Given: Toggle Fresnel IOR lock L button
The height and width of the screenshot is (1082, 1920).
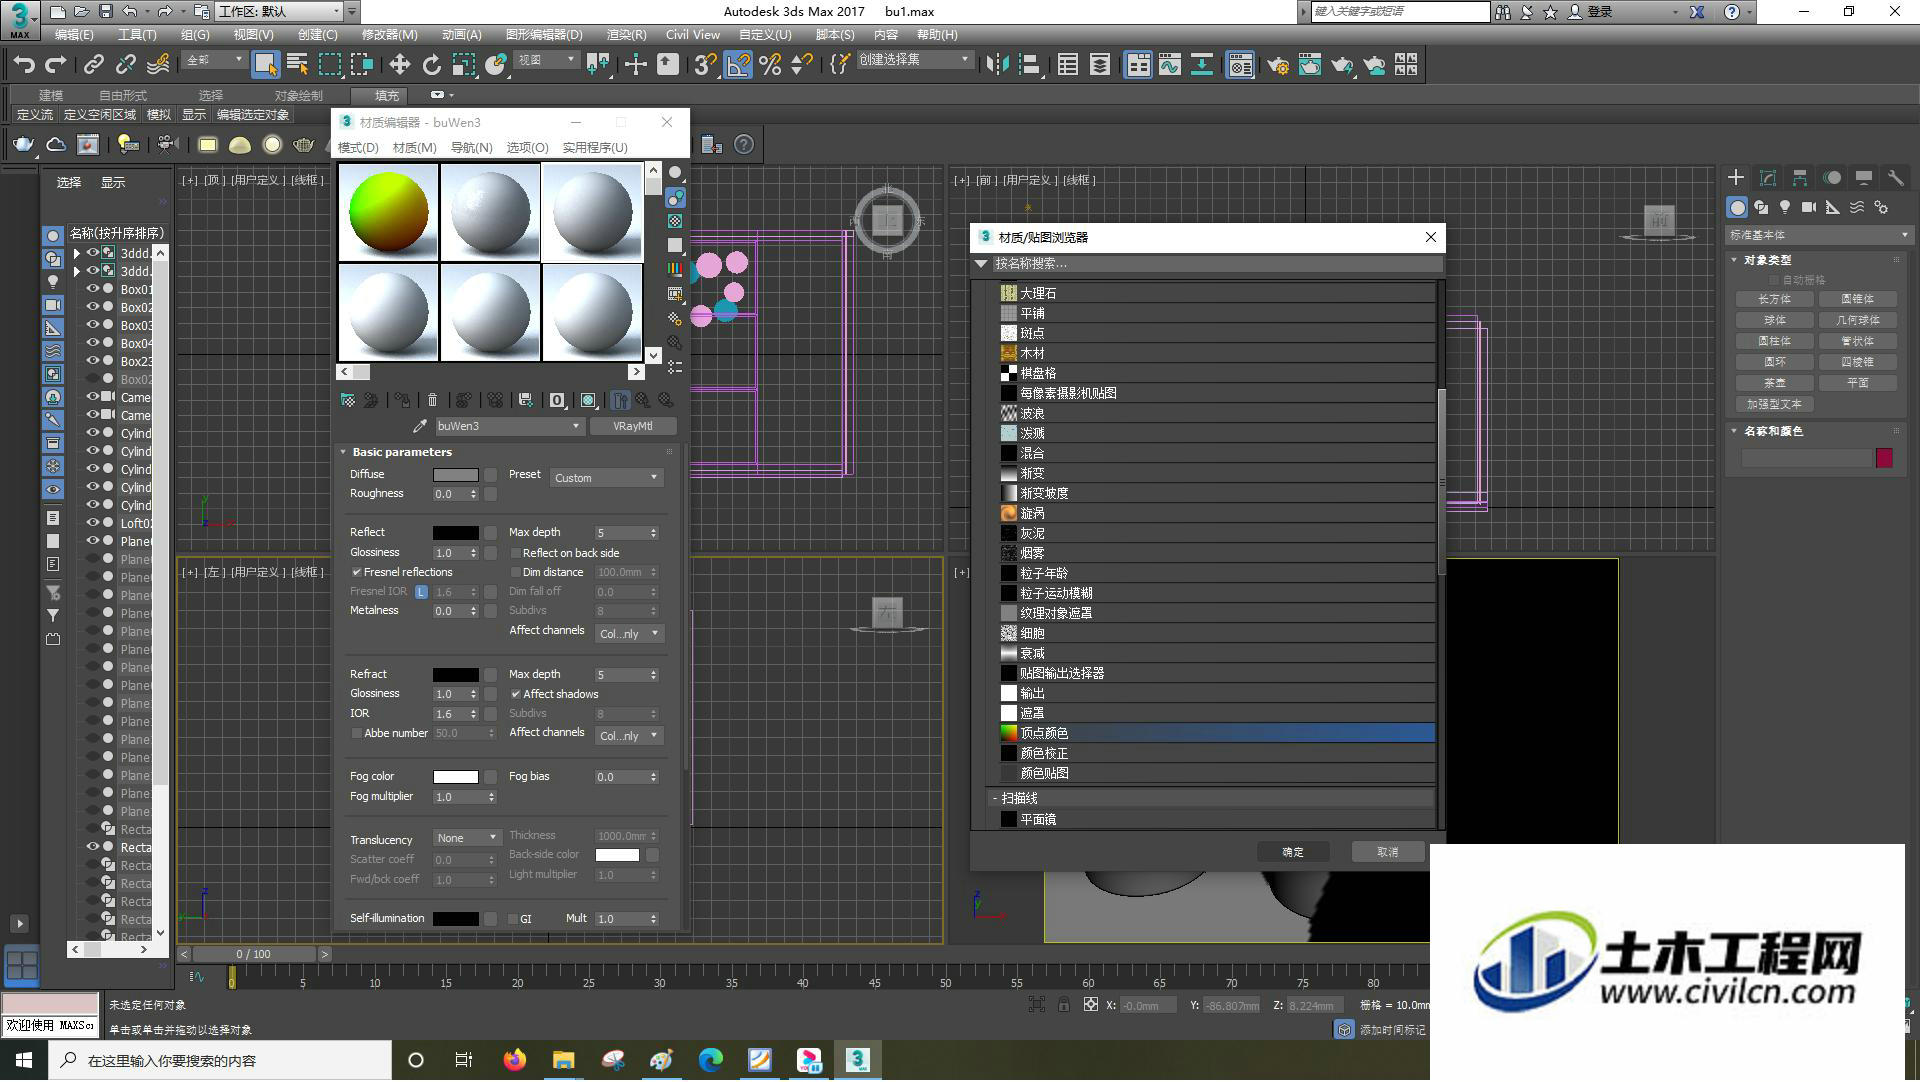Looking at the screenshot, I should coord(421,592).
